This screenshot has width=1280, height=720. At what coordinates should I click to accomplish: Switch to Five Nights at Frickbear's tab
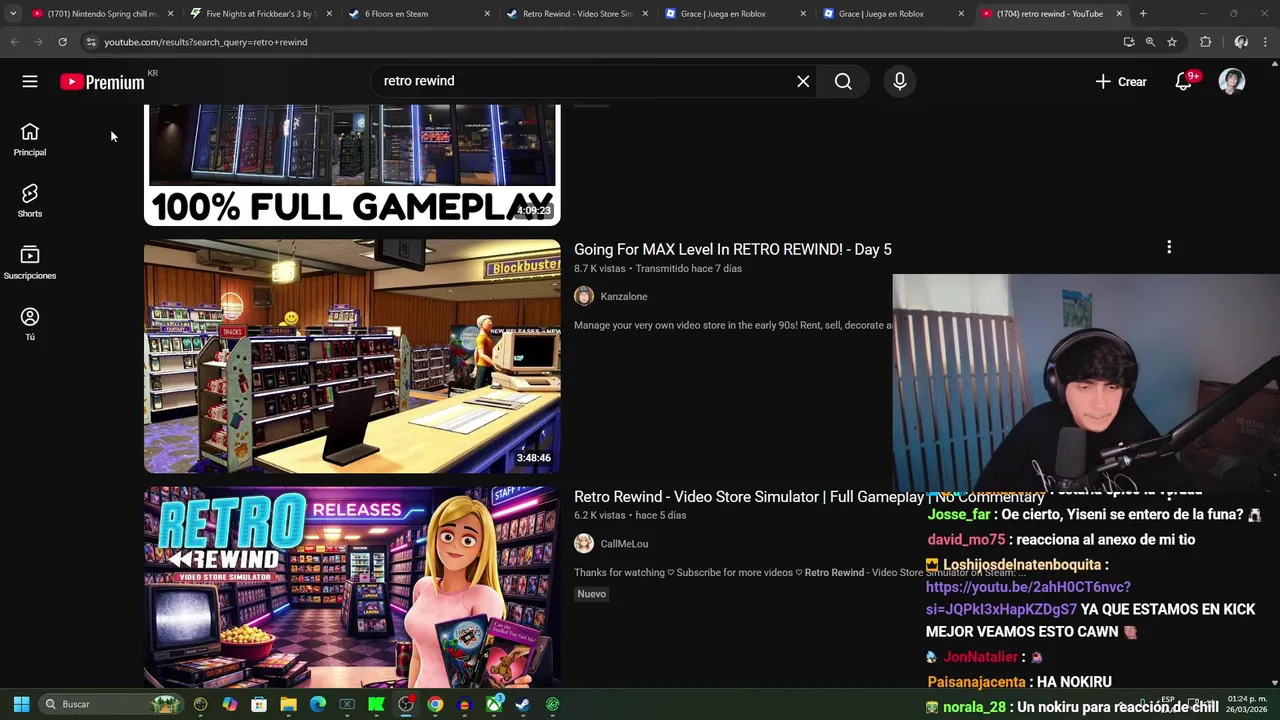(262, 14)
